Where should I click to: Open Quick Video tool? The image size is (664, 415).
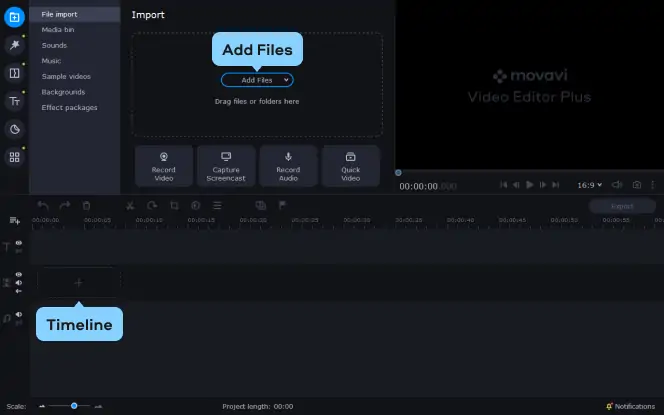[x=351, y=166]
